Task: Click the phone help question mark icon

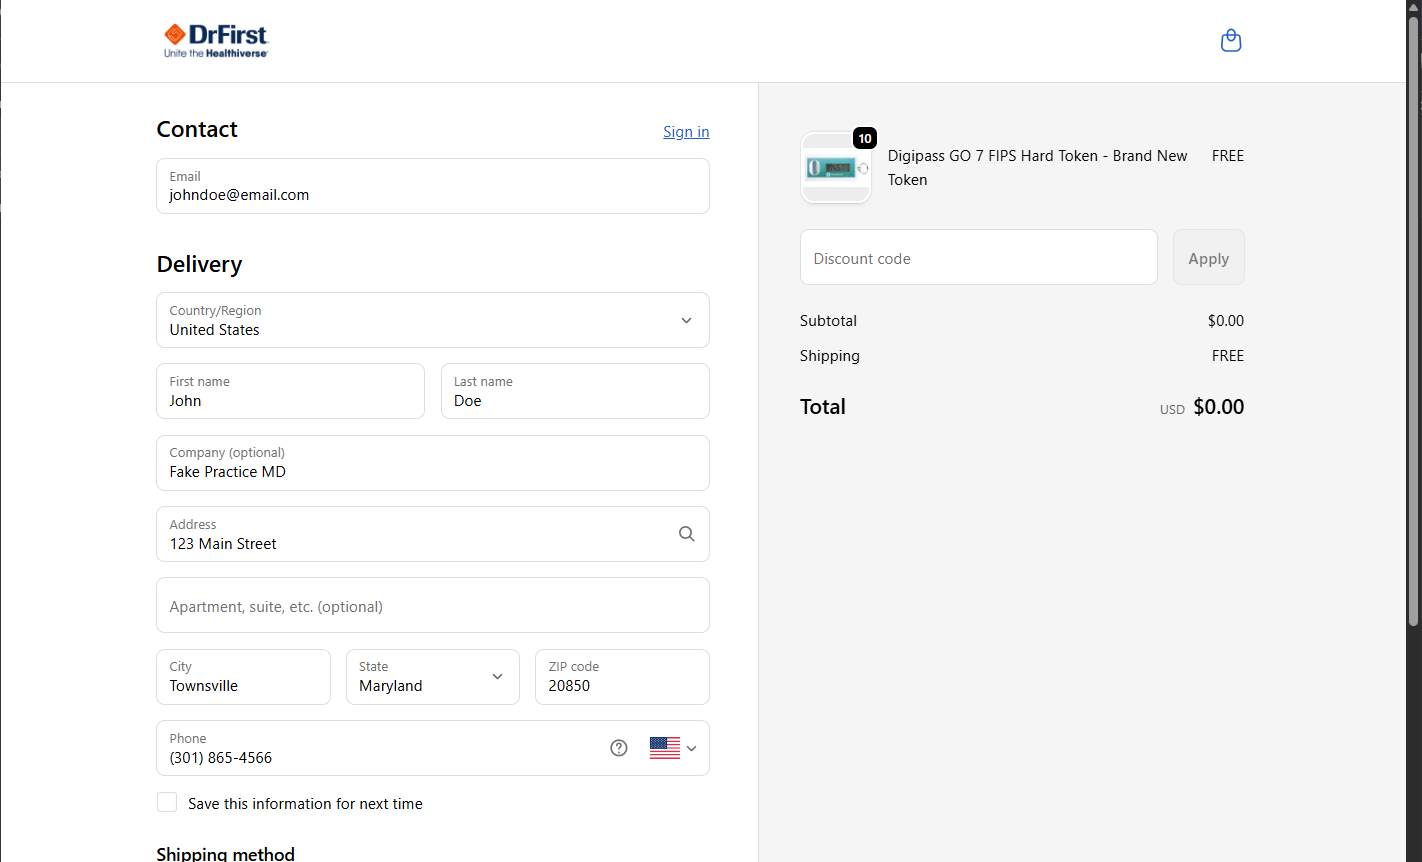Action: (x=619, y=748)
